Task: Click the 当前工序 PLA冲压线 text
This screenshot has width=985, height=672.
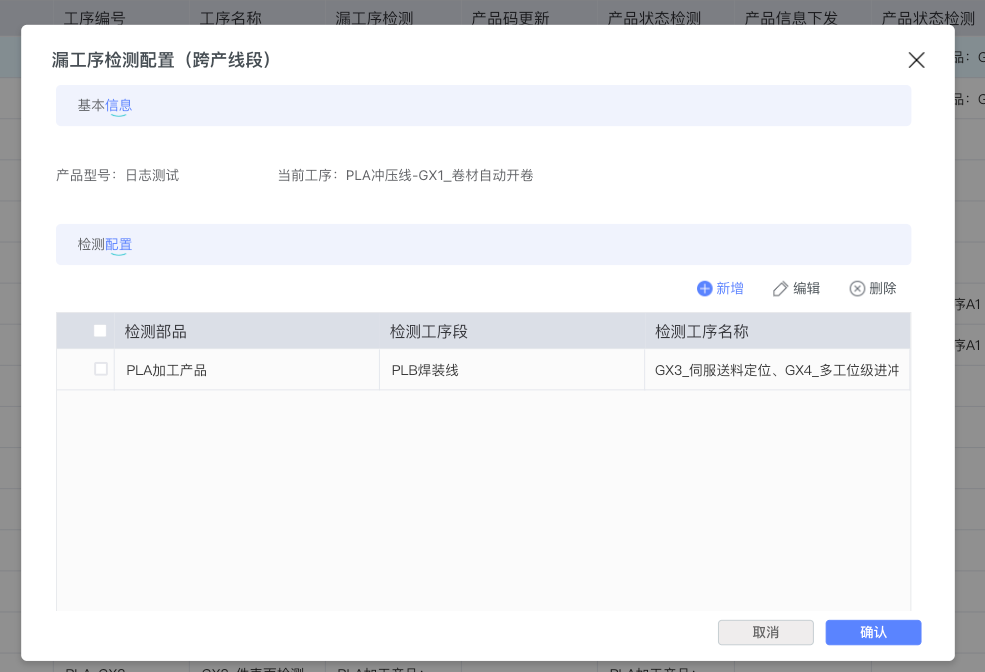Action: click(405, 175)
